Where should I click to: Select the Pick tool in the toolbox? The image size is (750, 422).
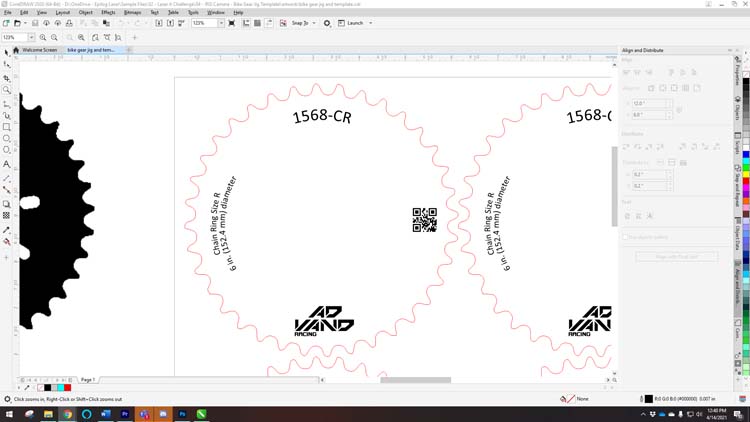click(x=6, y=52)
